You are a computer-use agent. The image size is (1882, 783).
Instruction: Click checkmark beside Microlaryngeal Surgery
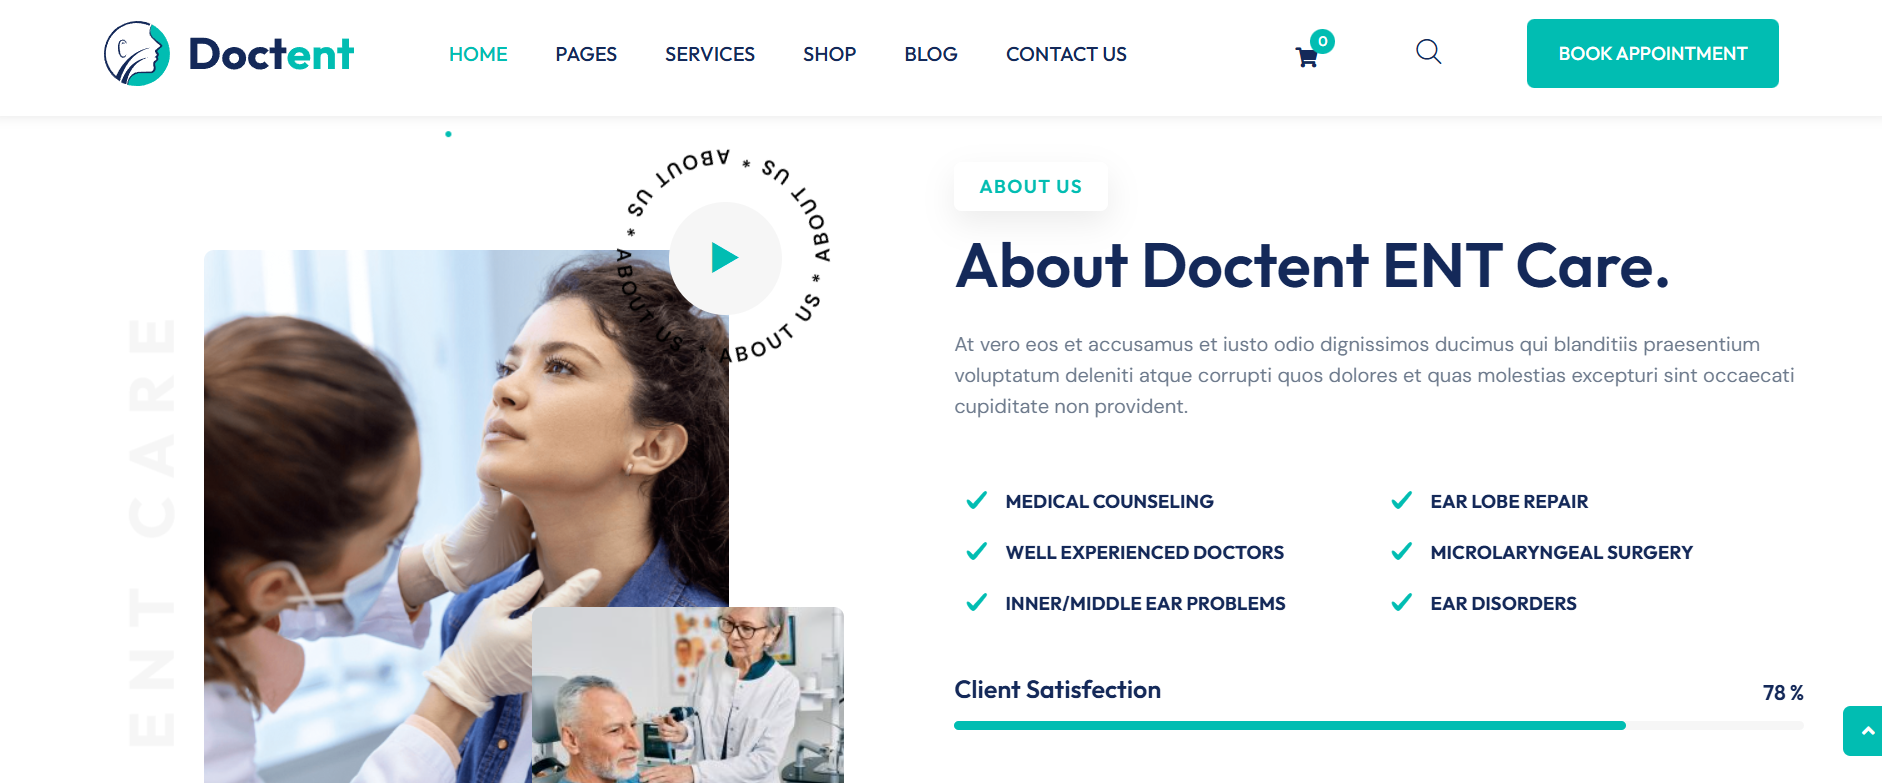pyautogui.click(x=1402, y=552)
